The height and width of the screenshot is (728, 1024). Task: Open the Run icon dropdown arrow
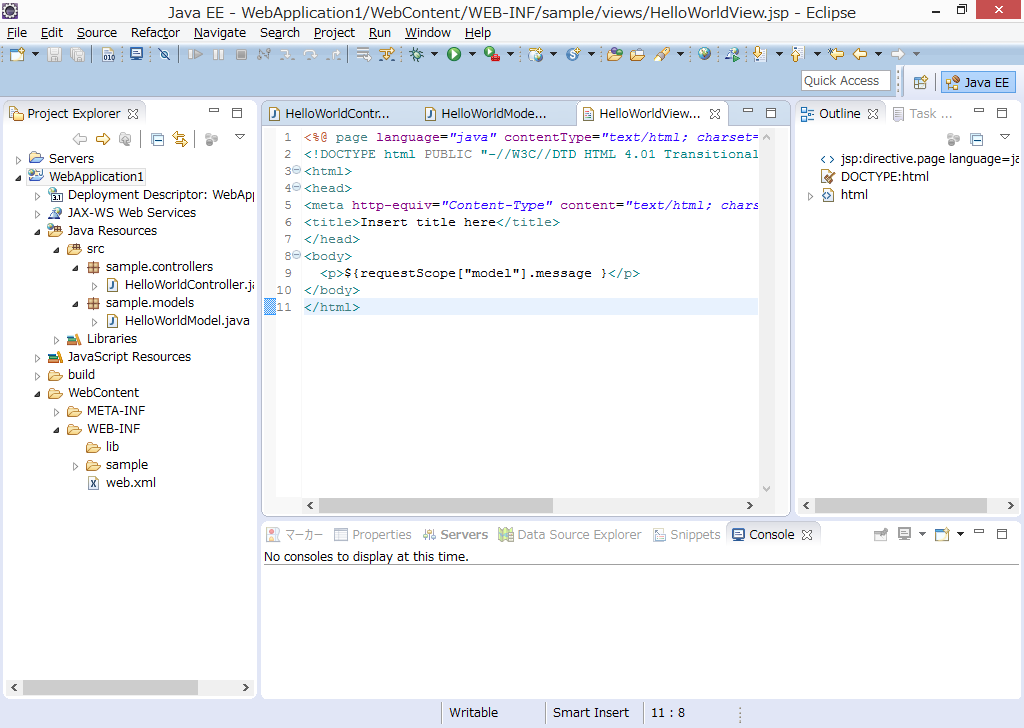pyautogui.click(x=472, y=54)
